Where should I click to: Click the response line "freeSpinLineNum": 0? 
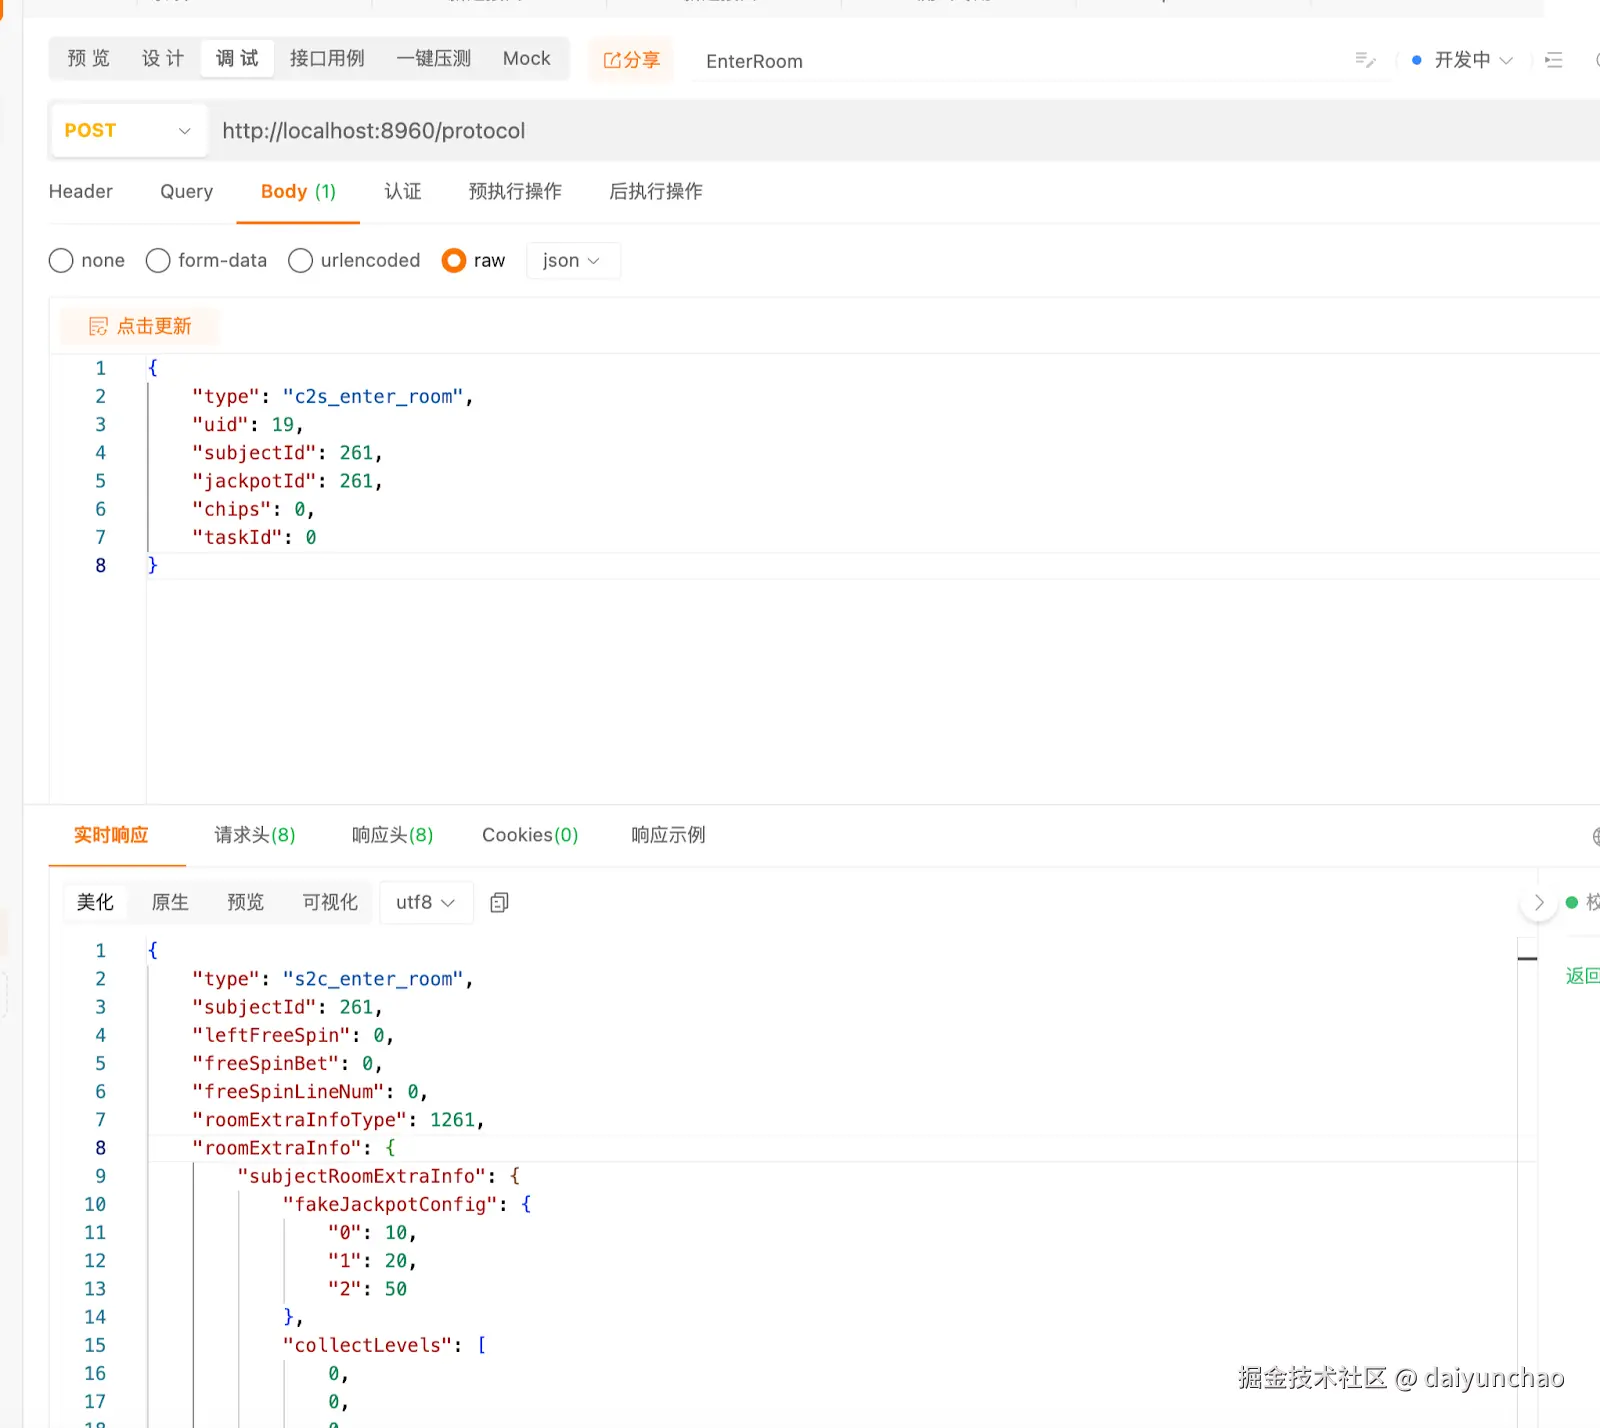pos(310,1091)
